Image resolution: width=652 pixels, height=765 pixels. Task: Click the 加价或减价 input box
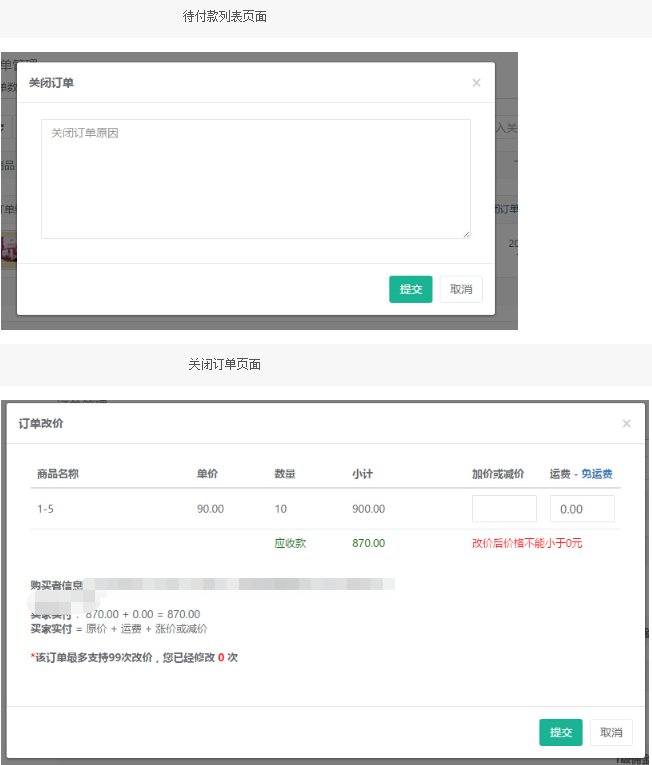click(504, 509)
